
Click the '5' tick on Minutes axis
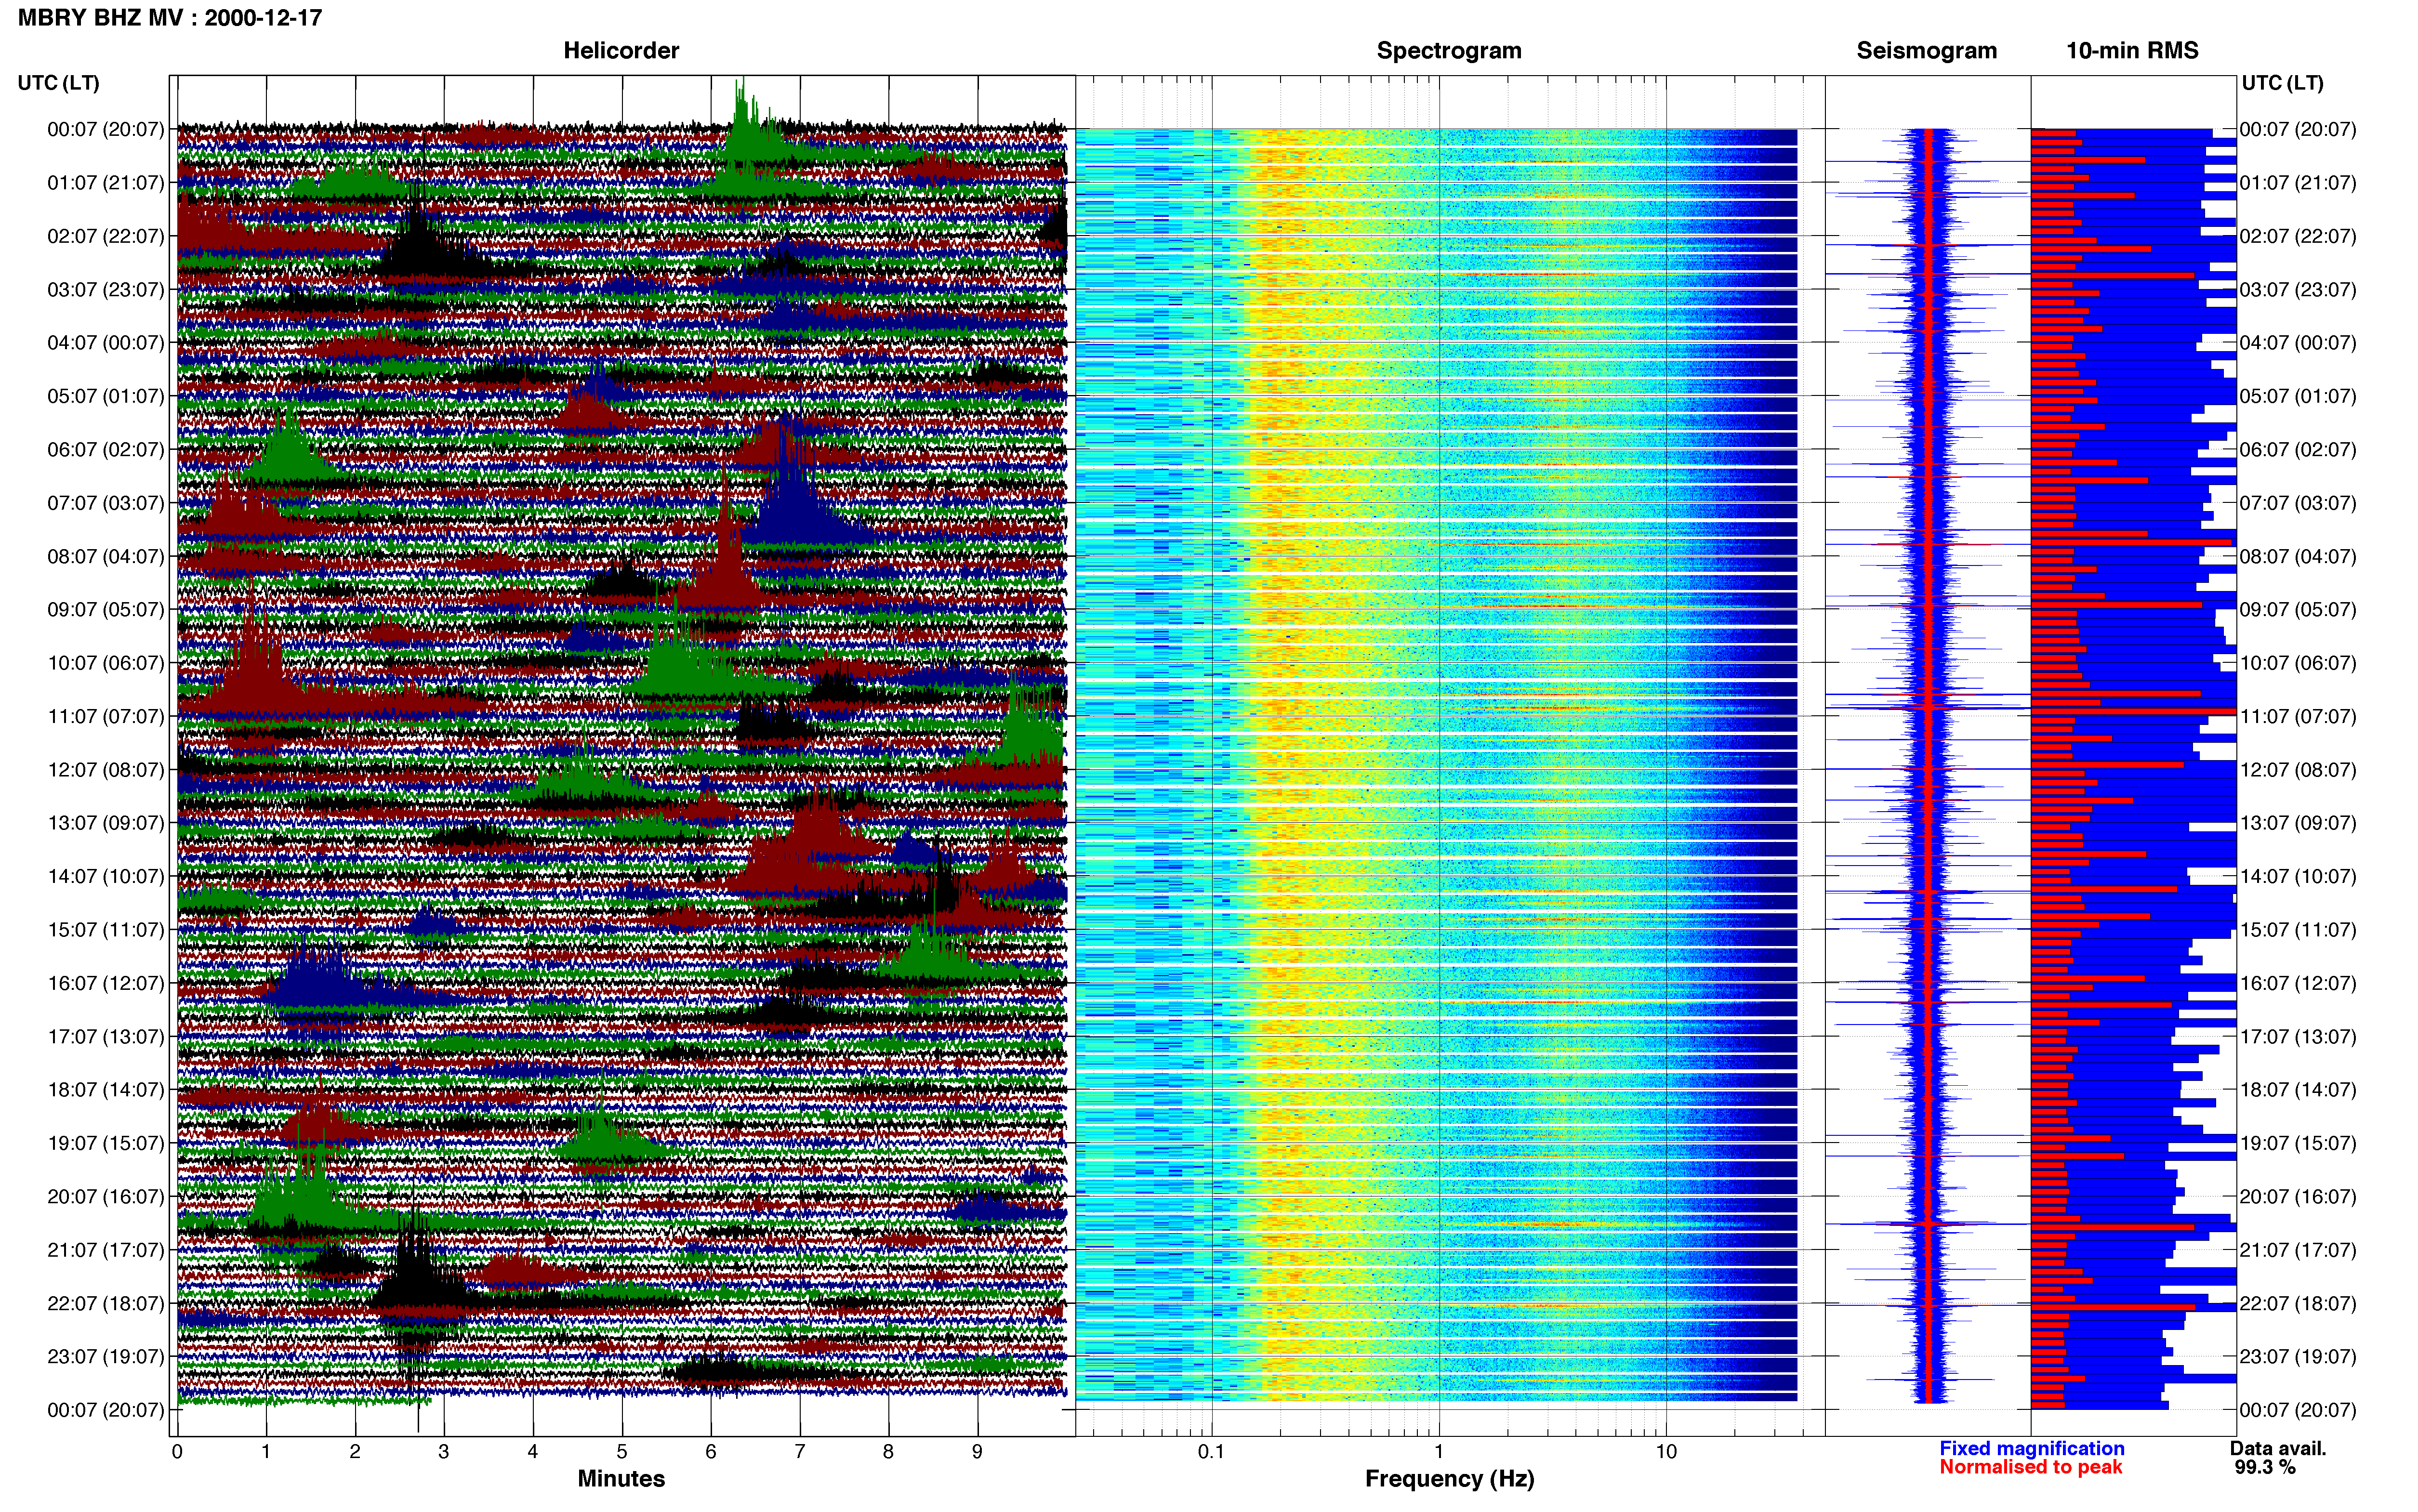(622, 1452)
